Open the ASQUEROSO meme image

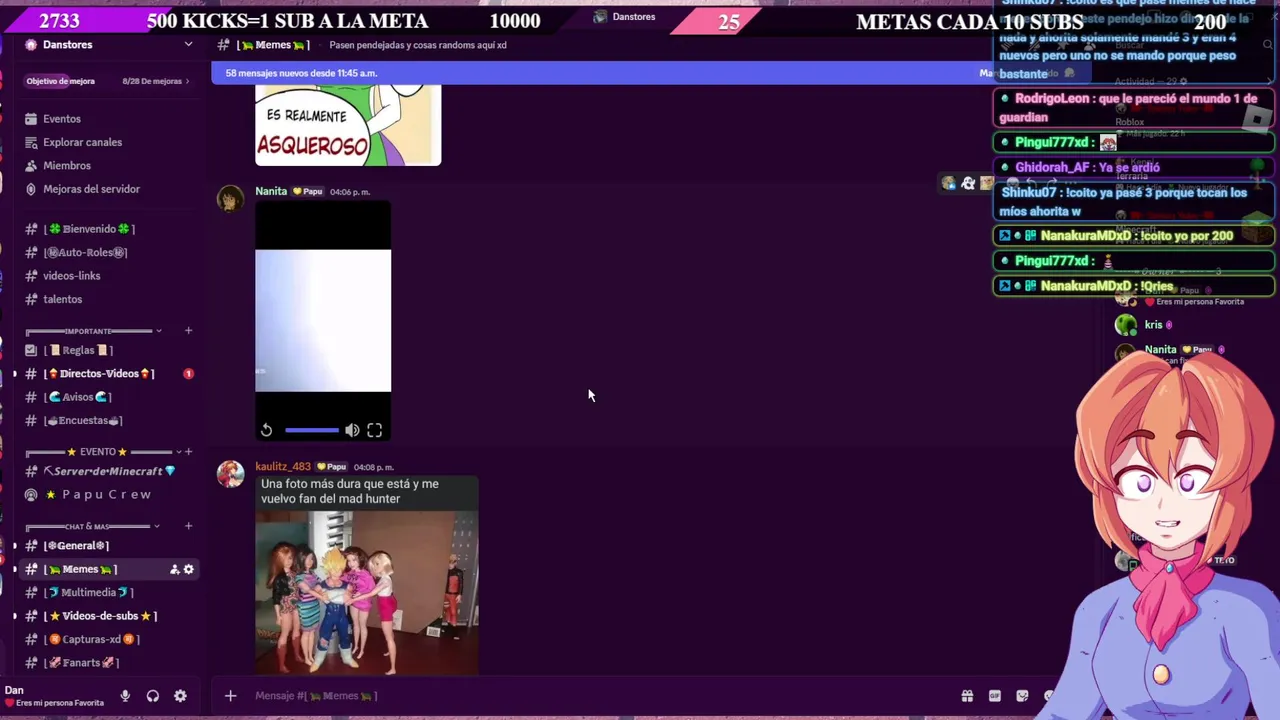(348, 125)
